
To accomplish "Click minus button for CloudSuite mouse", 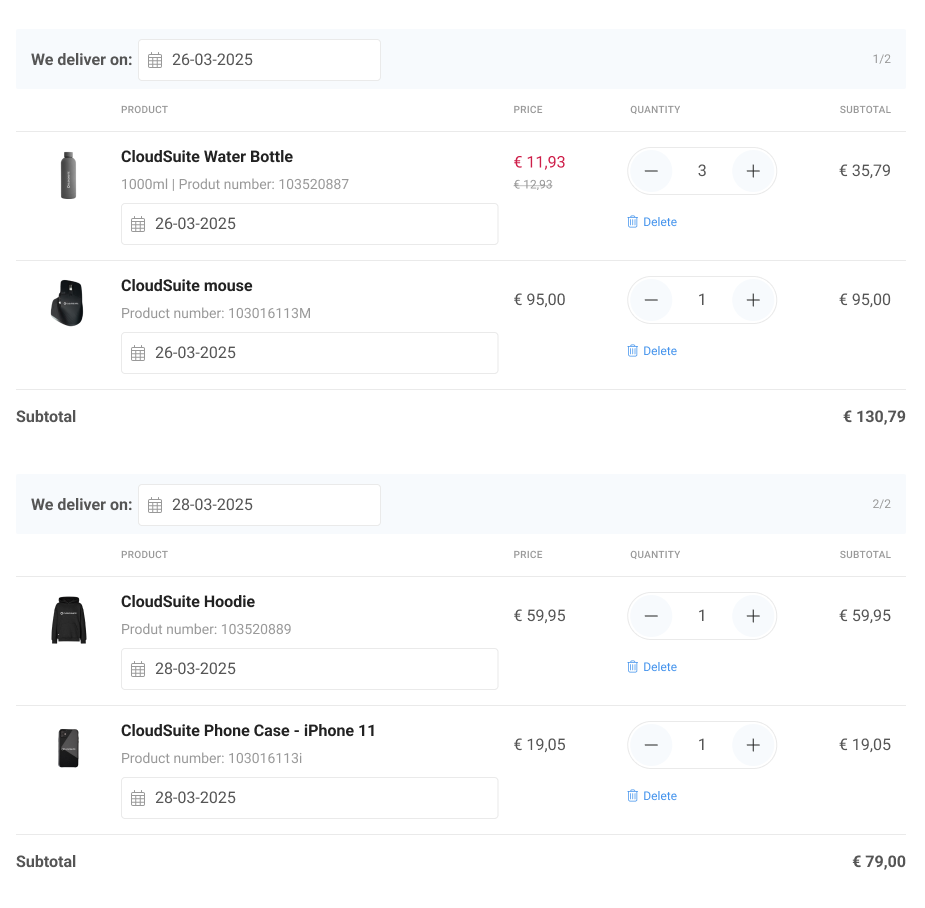I will point(651,300).
